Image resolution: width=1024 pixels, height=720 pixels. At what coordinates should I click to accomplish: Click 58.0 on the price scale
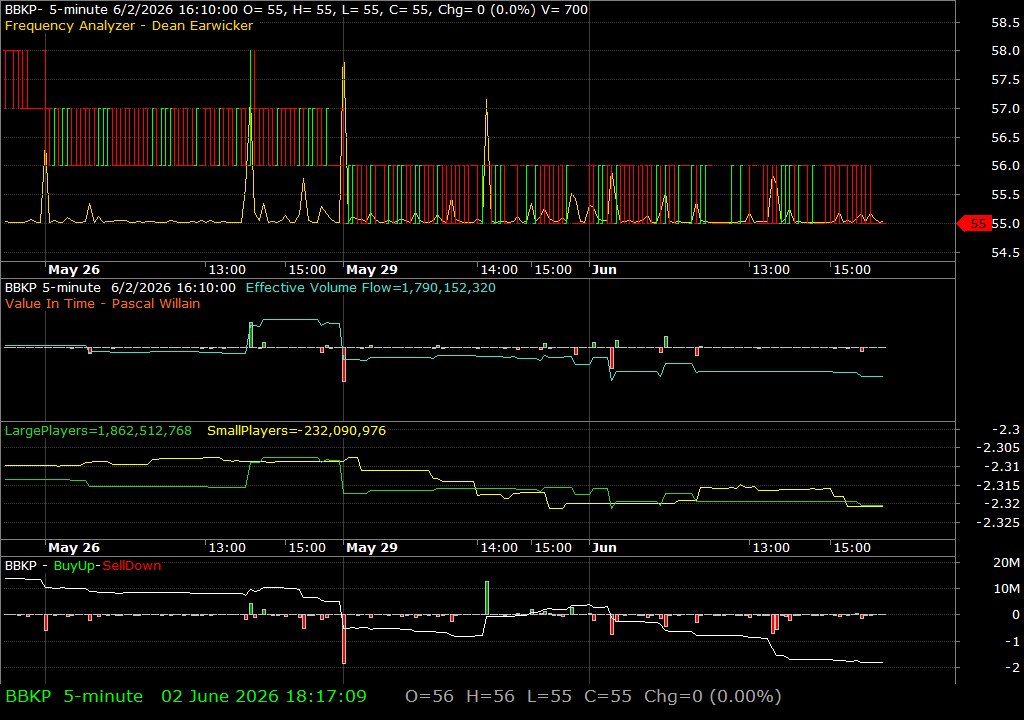pos(1005,50)
